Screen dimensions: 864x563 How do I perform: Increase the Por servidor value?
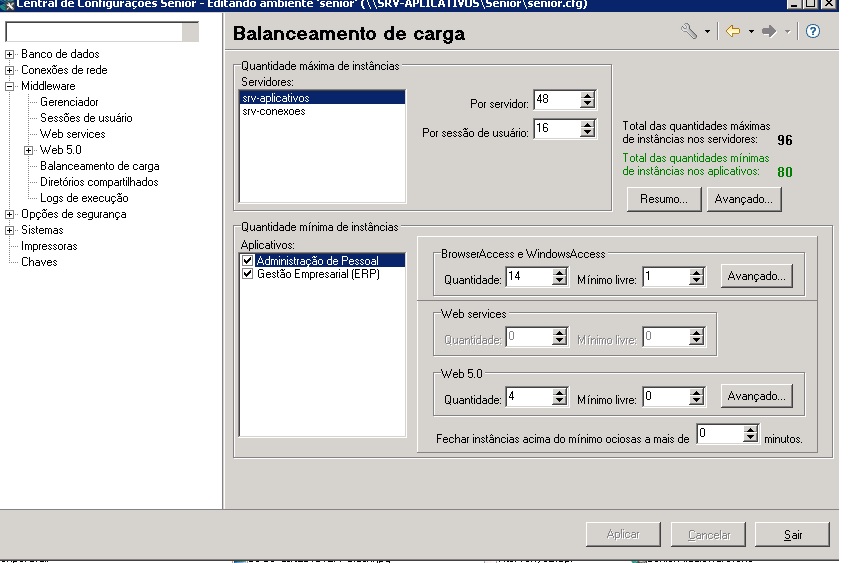coord(588,95)
